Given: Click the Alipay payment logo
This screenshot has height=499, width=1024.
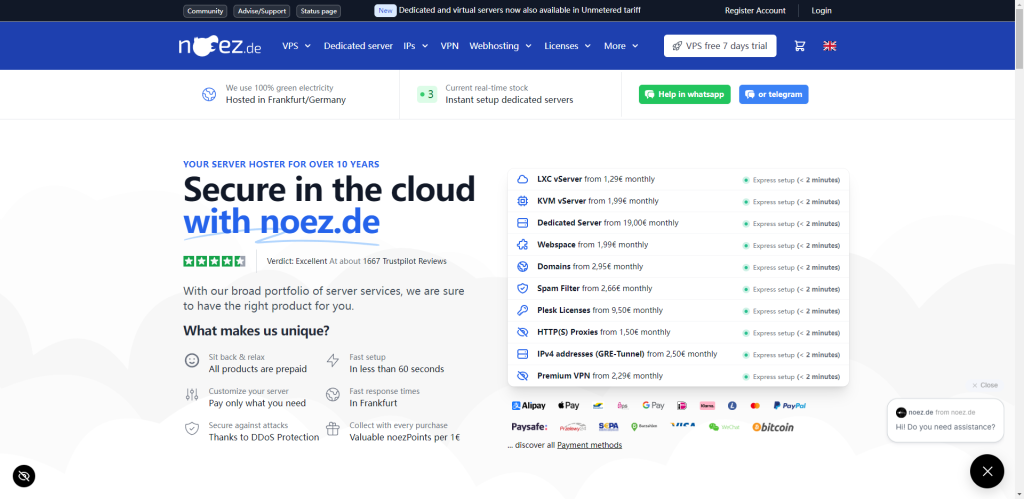Looking at the screenshot, I should coord(528,406).
